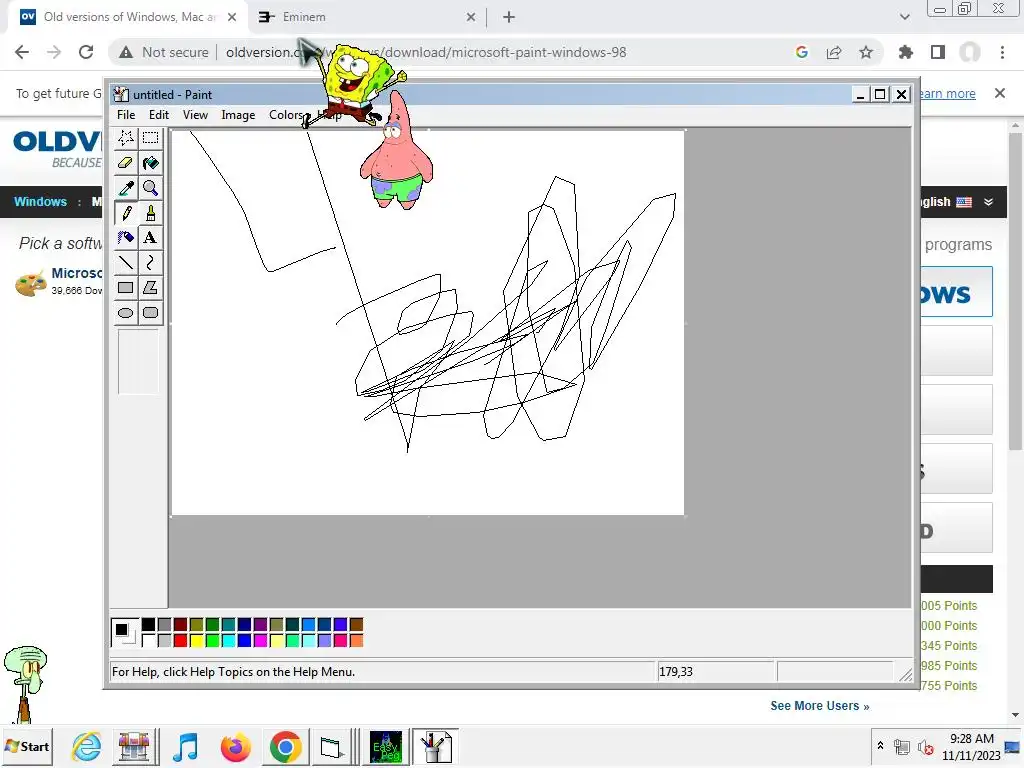Reload the page in Chrome

click(x=86, y=52)
